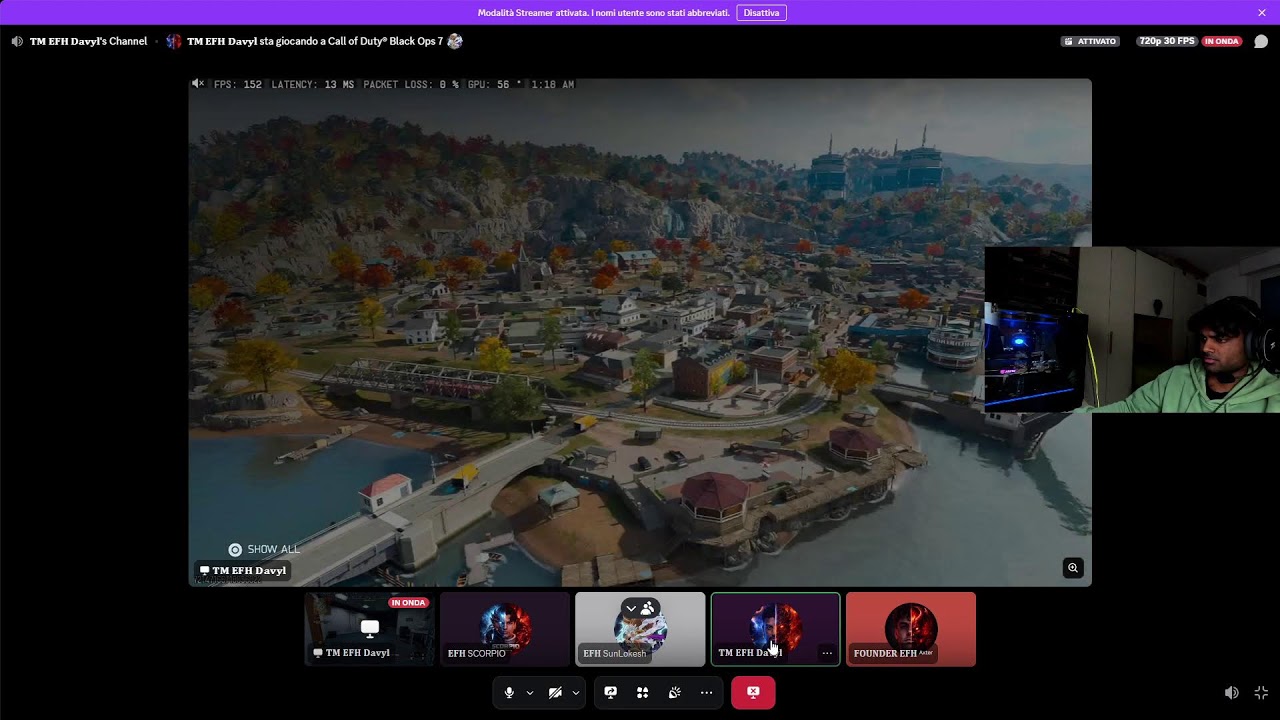Select the FOUNDER EFH participant tile

911,629
